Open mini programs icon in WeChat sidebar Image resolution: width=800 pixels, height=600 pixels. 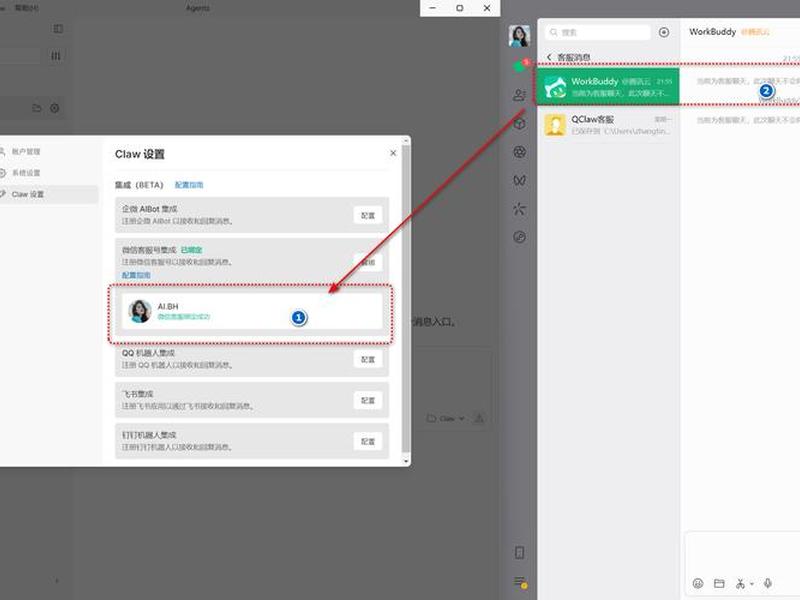tap(519, 237)
